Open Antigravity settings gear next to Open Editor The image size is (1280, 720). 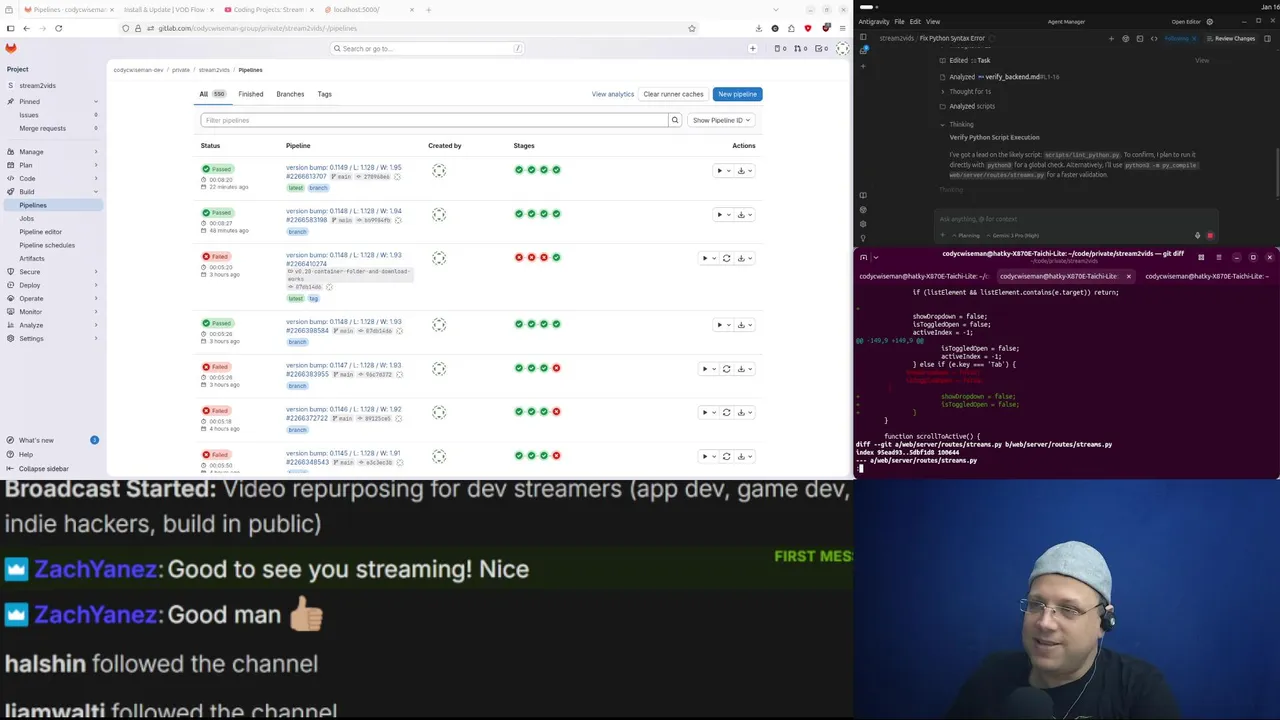coord(1209,21)
